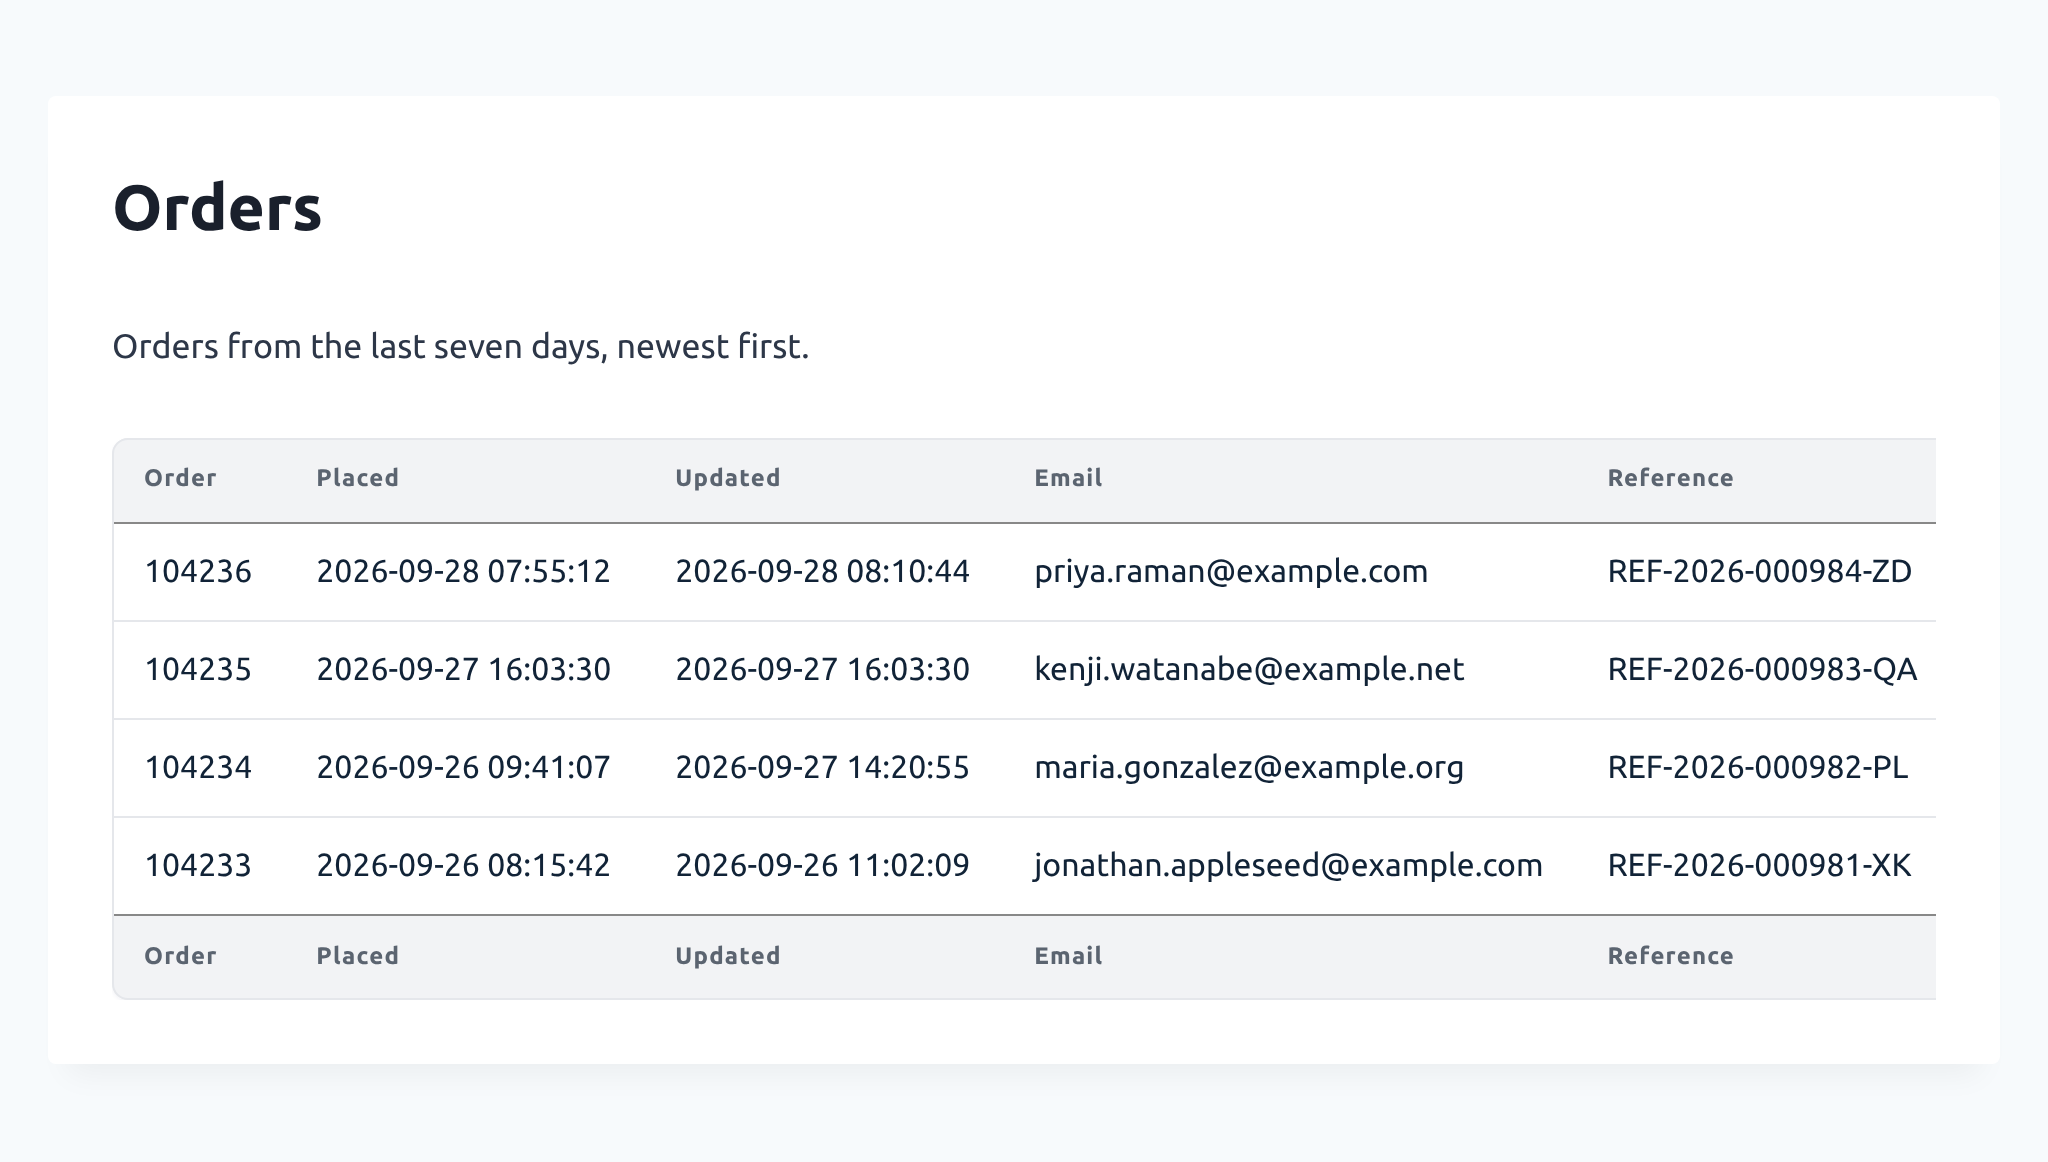Screen dimensions: 2048x1162
Task: Click email jonathan.appleseed@example.com
Action: click(1288, 866)
